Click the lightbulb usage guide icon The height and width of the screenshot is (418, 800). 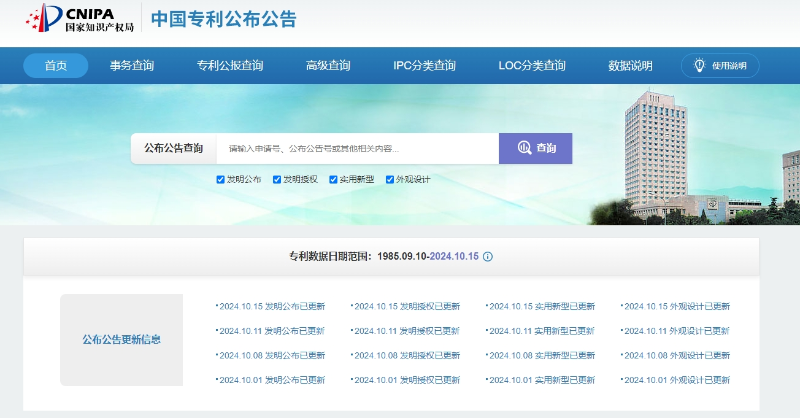coord(698,66)
